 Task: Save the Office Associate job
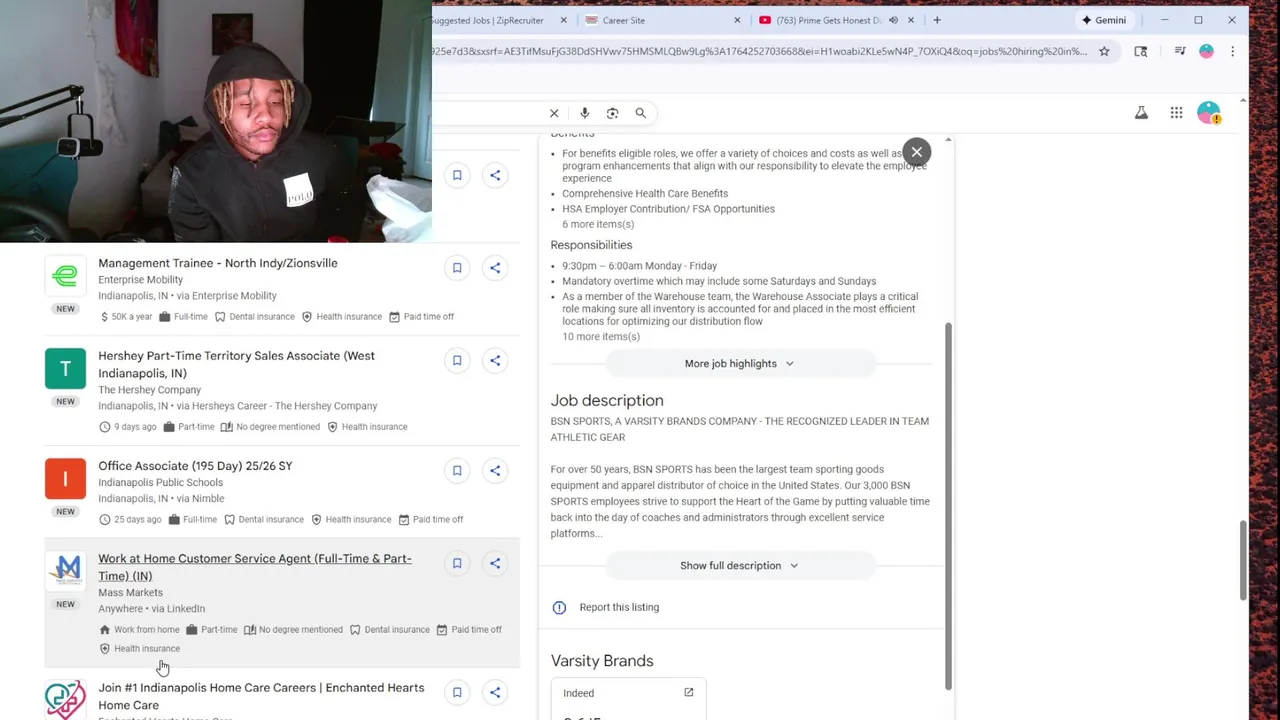(457, 470)
